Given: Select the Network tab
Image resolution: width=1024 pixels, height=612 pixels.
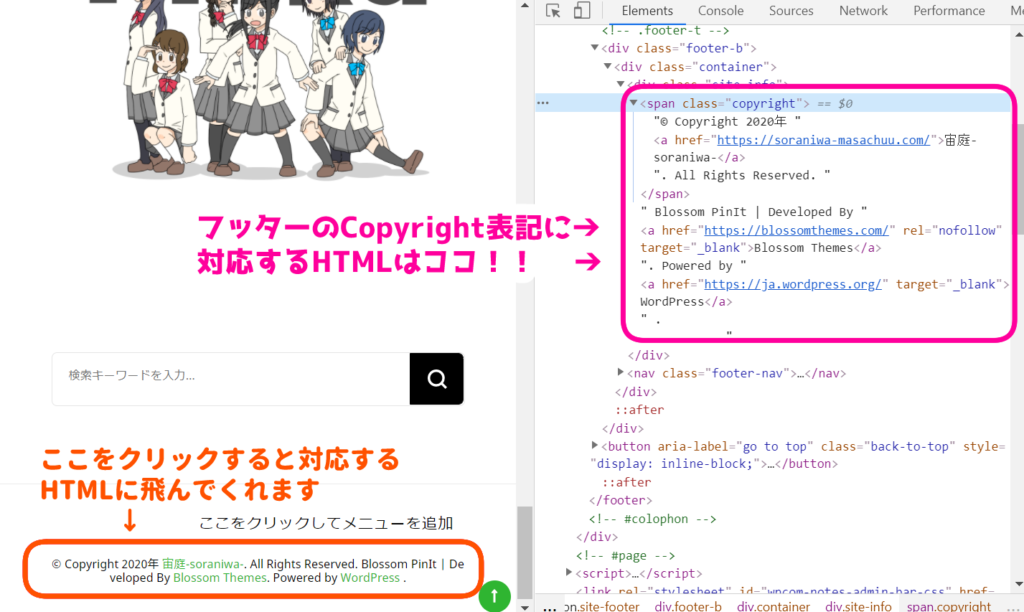Looking at the screenshot, I should click(x=863, y=11).
